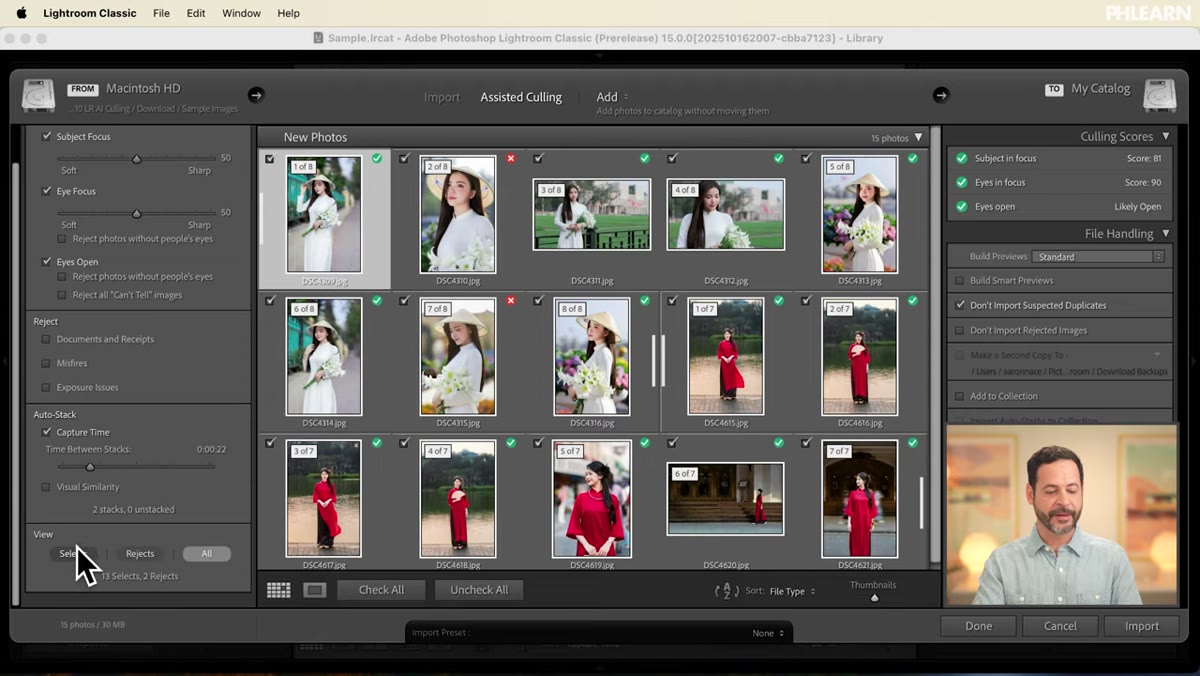Expand the 15 photos disclosure triangle
The image size is (1200, 676).
tap(919, 137)
